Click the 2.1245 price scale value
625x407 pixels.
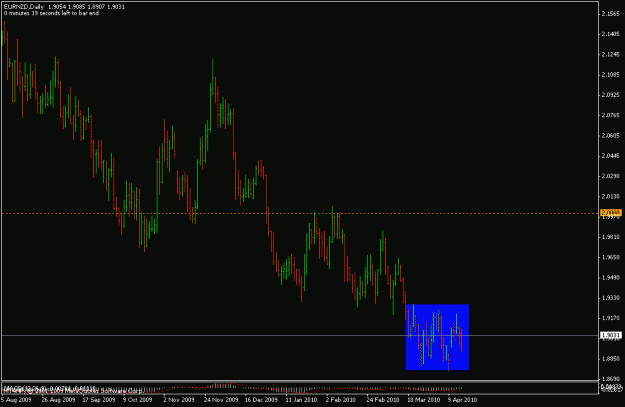(x=611, y=55)
